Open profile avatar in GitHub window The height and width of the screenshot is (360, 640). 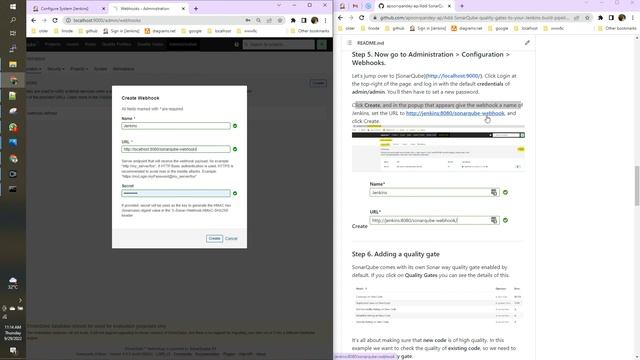point(622,18)
